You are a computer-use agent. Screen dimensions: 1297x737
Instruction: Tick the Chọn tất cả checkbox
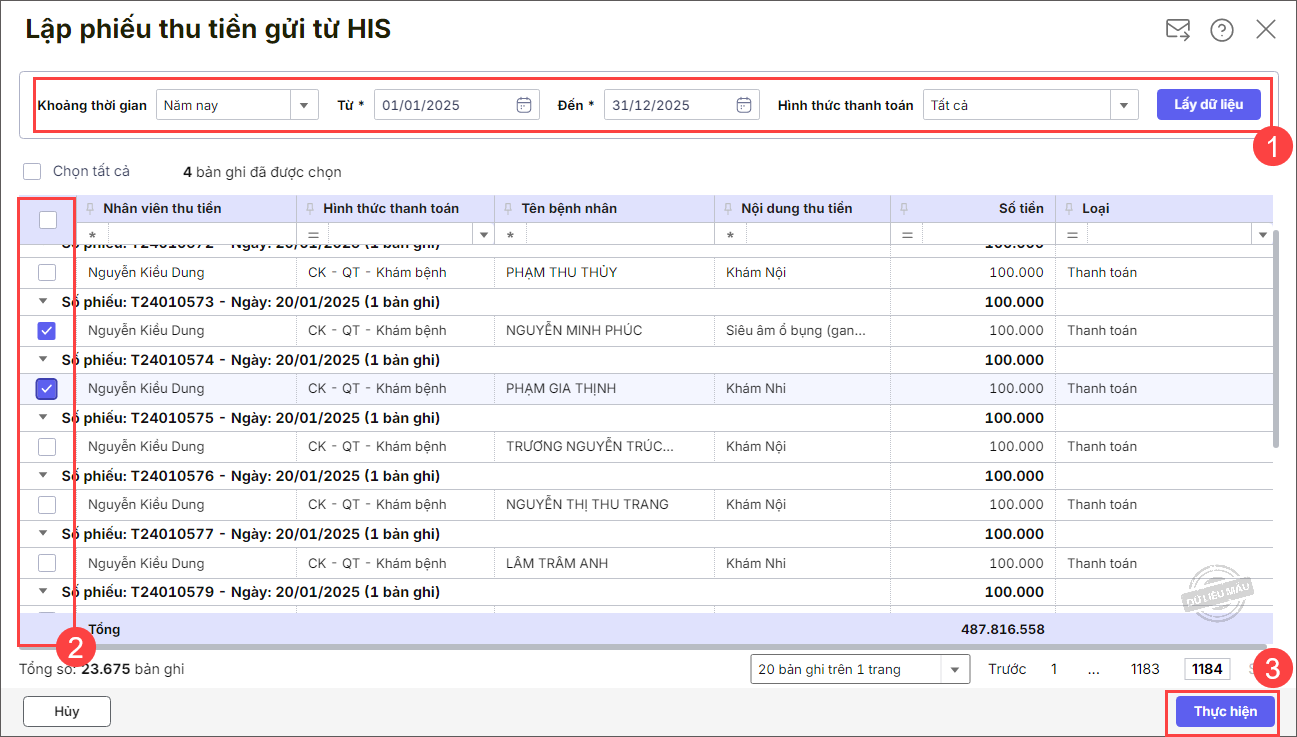33,172
